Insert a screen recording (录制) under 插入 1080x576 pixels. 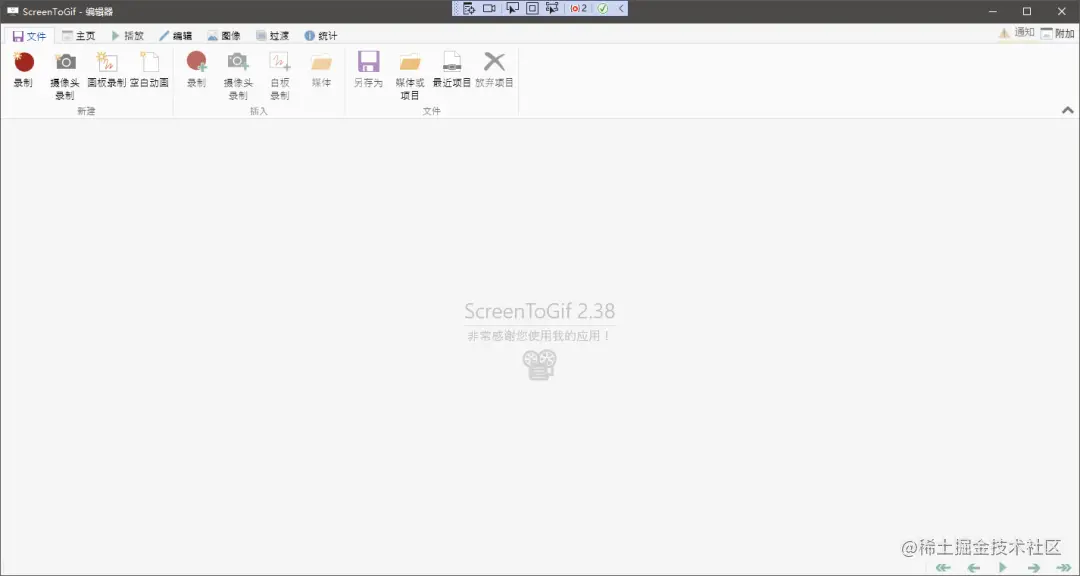[x=196, y=70]
